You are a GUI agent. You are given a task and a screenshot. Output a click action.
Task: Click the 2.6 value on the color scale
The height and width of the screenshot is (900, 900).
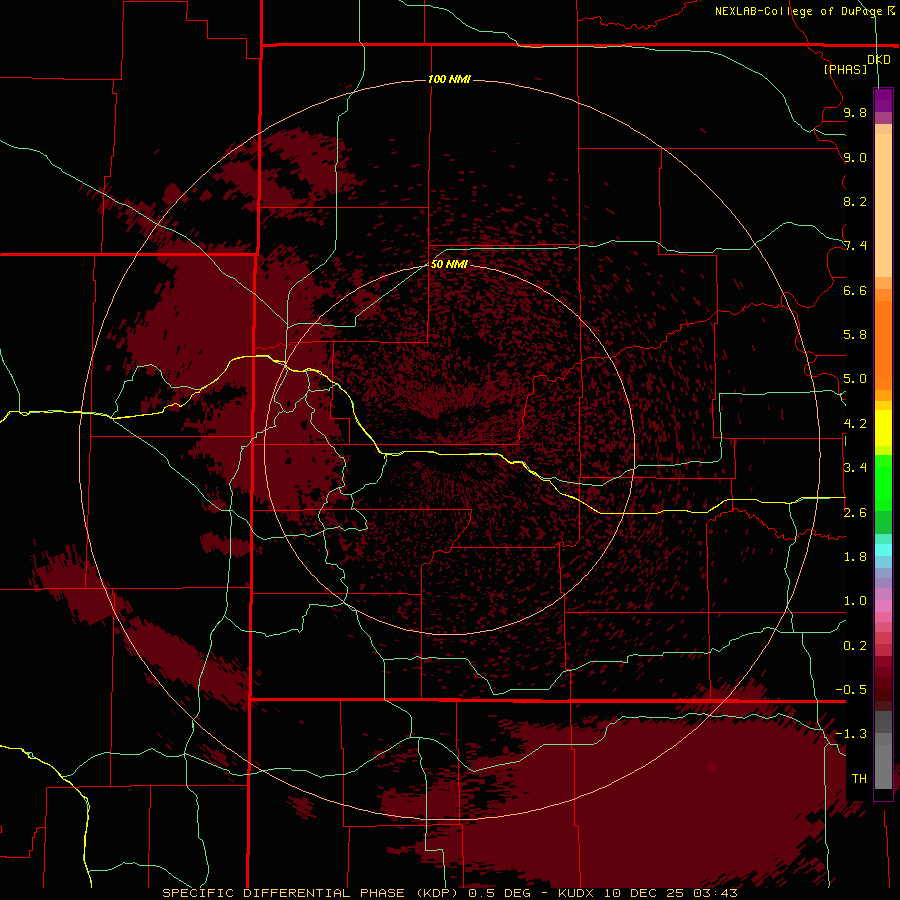(x=855, y=513)
